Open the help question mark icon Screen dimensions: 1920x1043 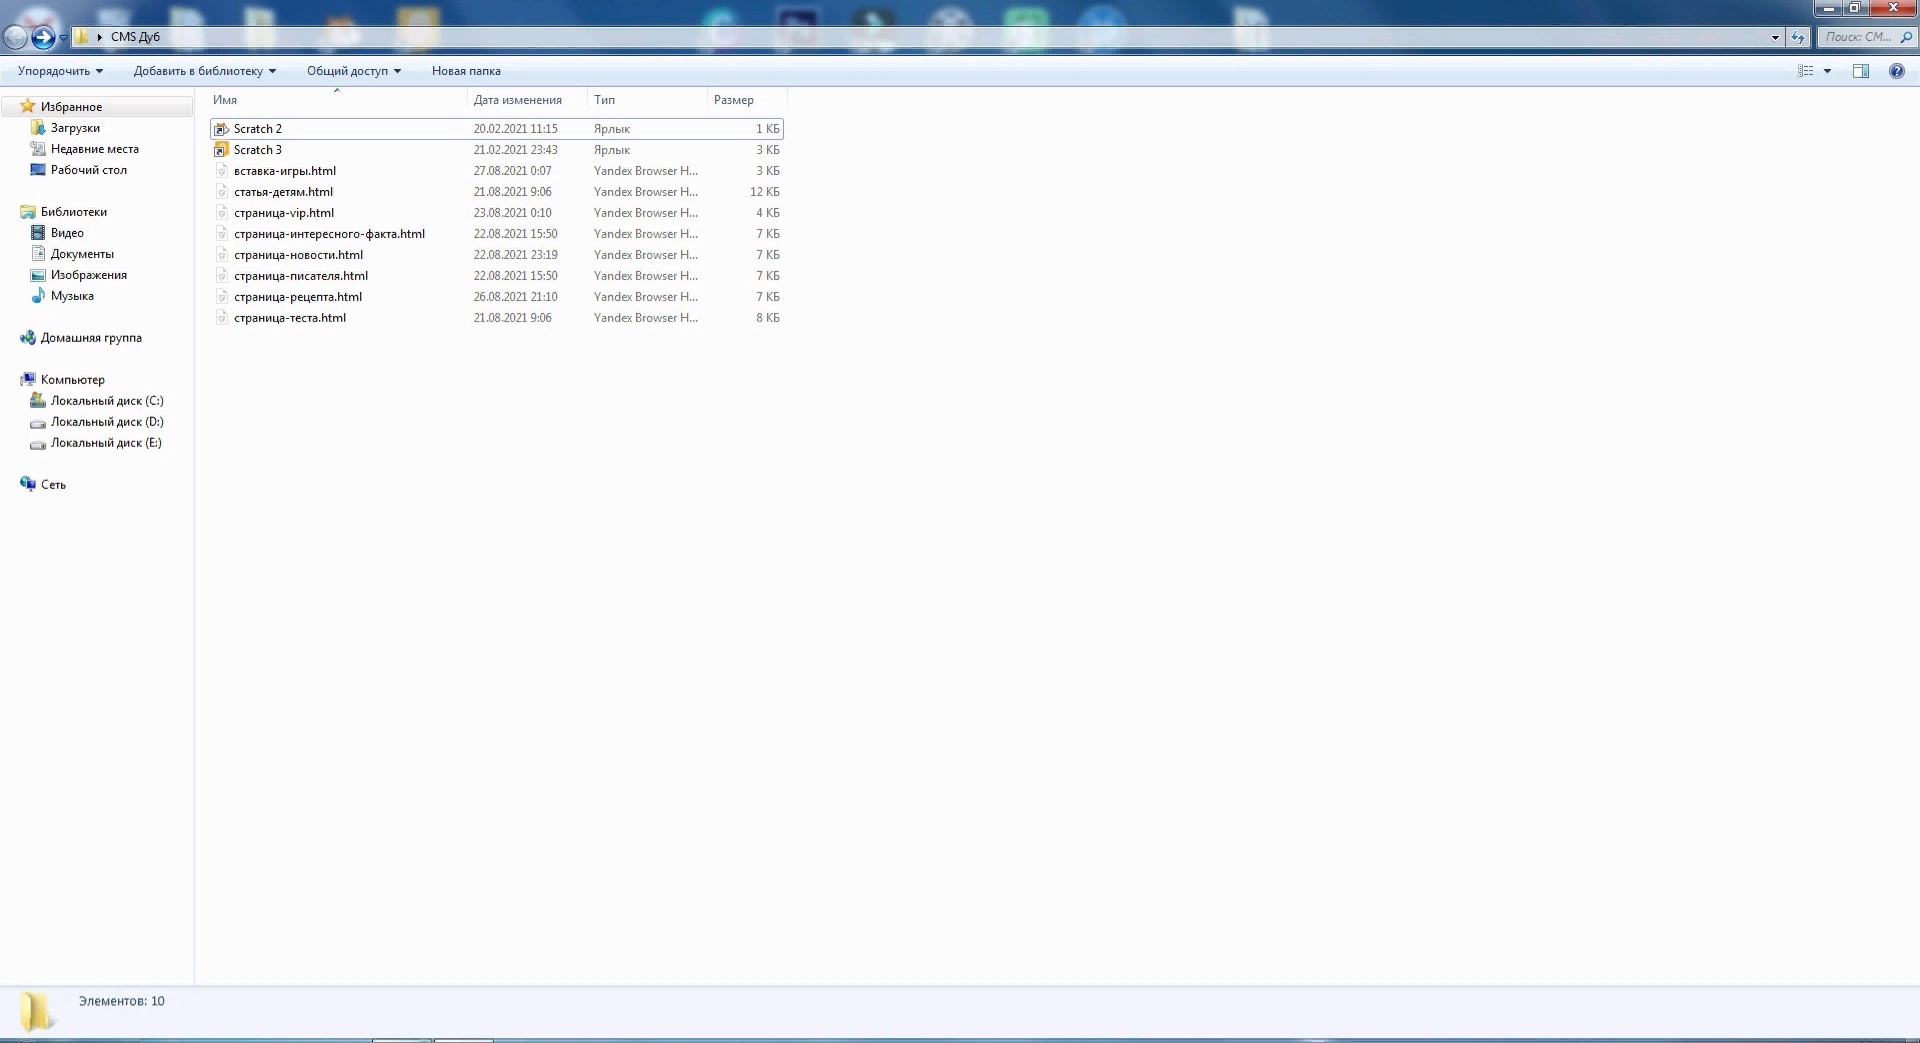coord(1896,71)
